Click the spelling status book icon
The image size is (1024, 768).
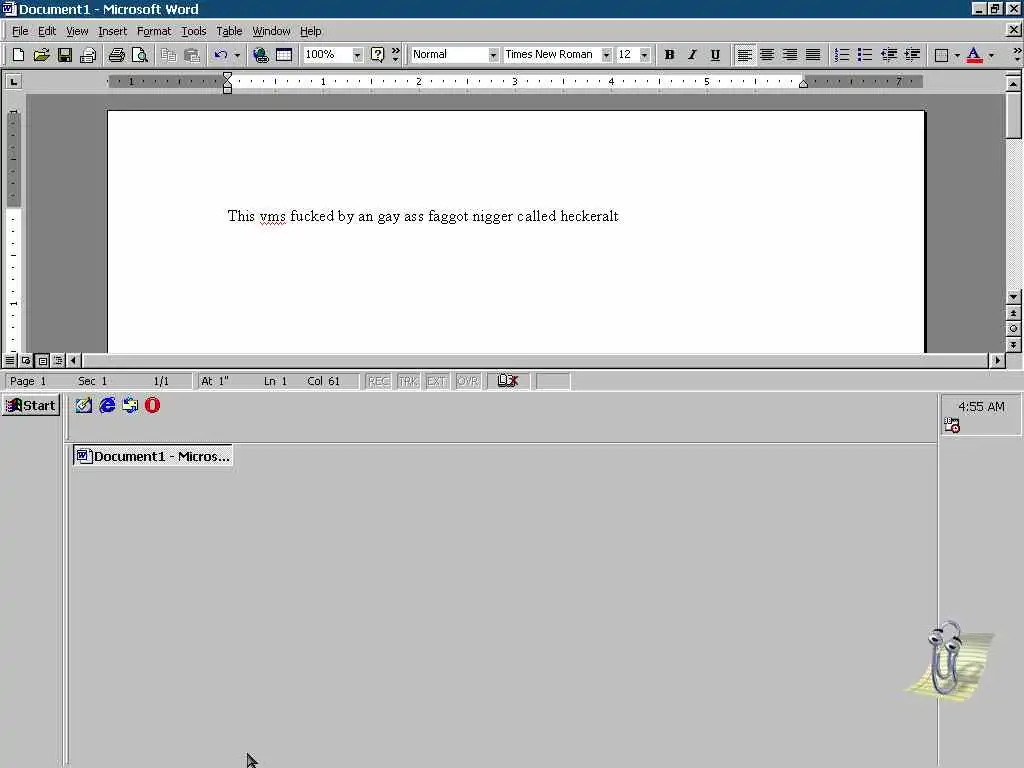(507, 381)
